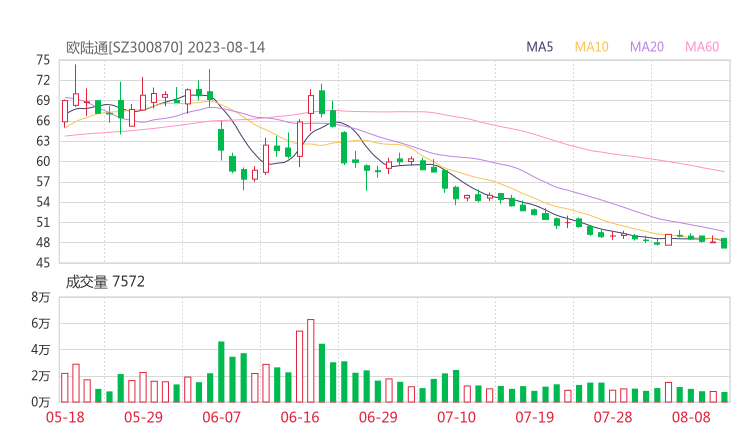
Task: Click the 8万 volume axis label
Action: (41, 297)
